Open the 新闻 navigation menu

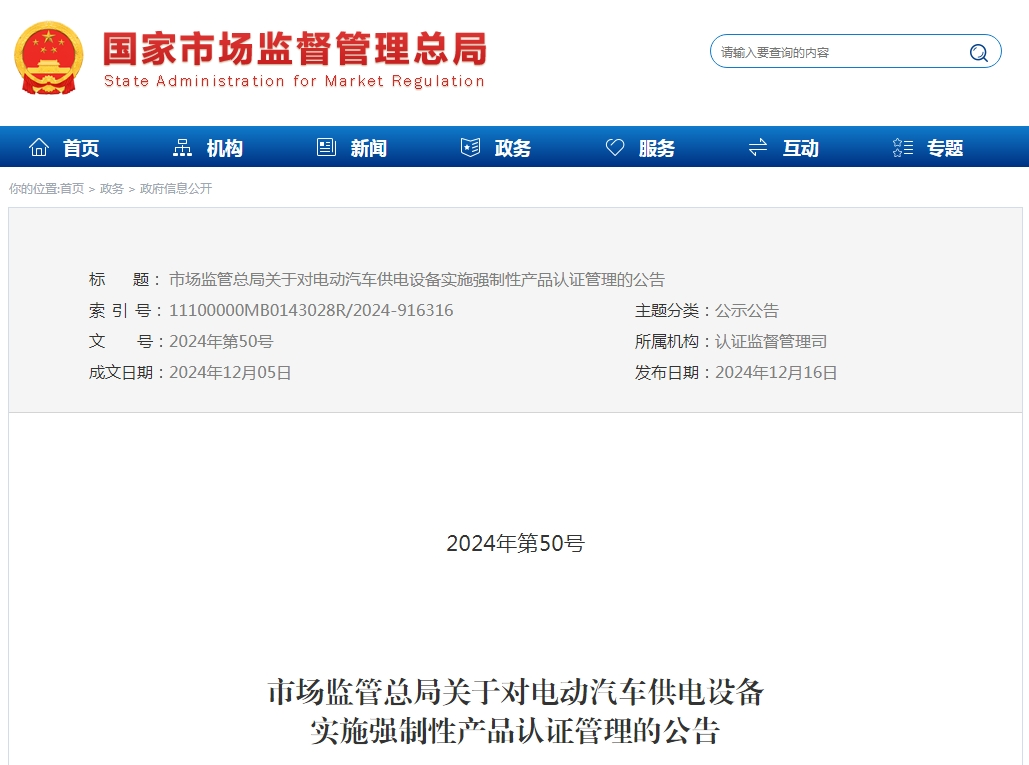pos(368,148)
